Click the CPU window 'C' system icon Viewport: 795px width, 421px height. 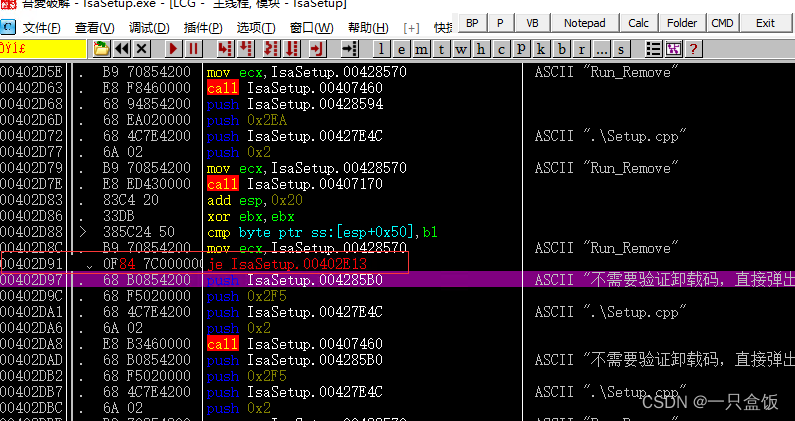click(8, 27)
